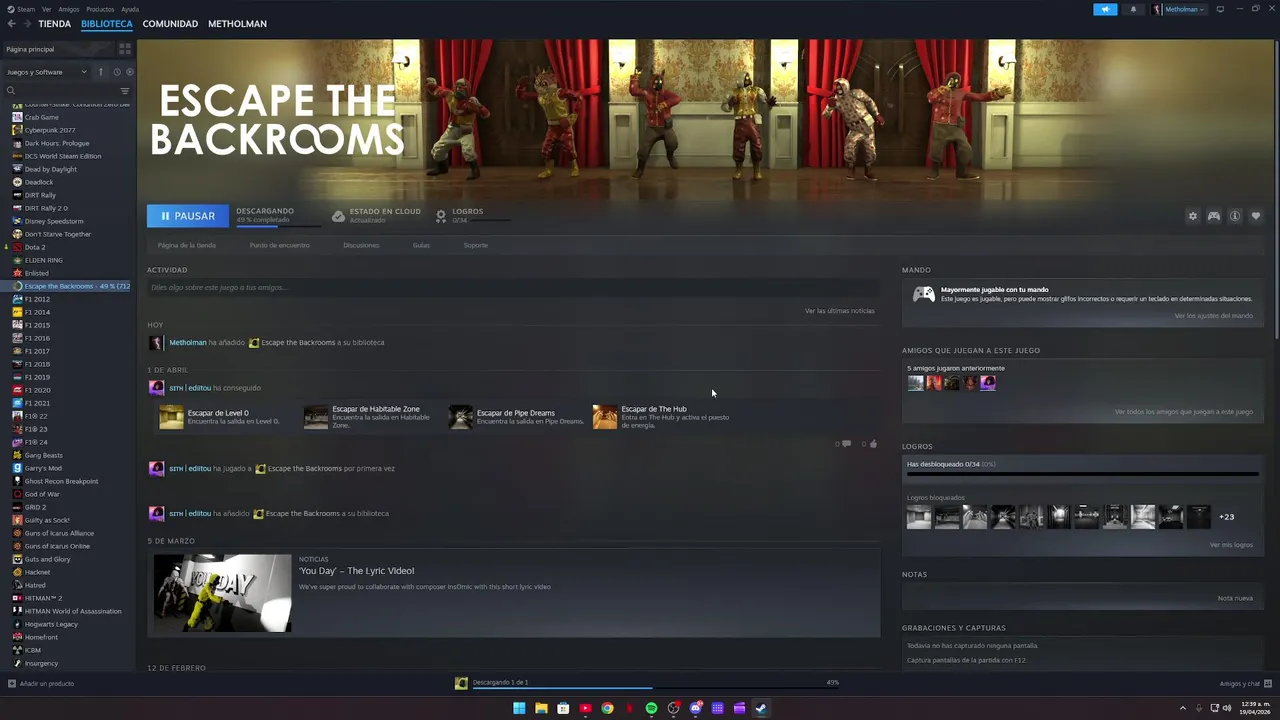1280x720 pixels.
Task: Open Steam icon in Windows taskbar
Action: coord(761,708)
